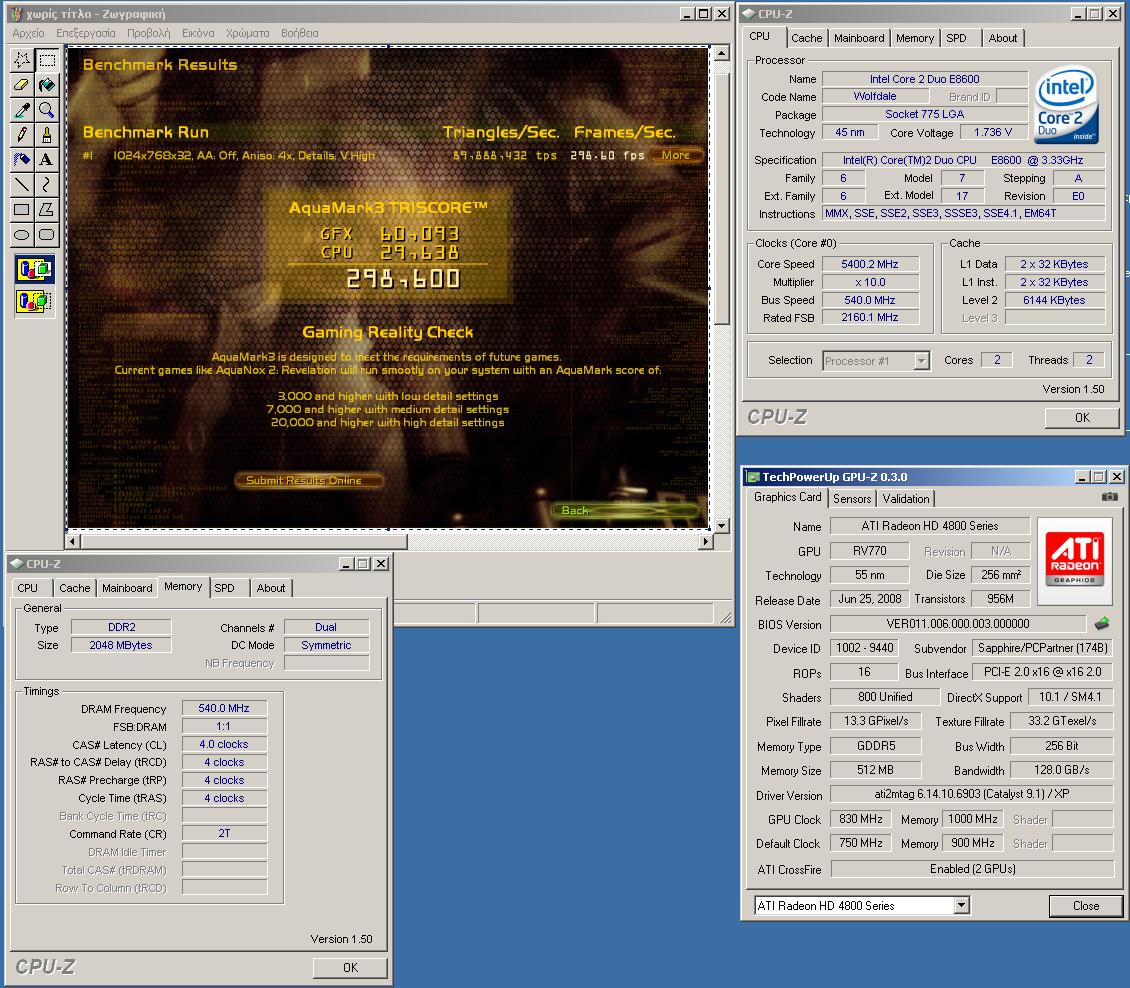Pick the Rectangle shape tool

[x=22, y=210]
